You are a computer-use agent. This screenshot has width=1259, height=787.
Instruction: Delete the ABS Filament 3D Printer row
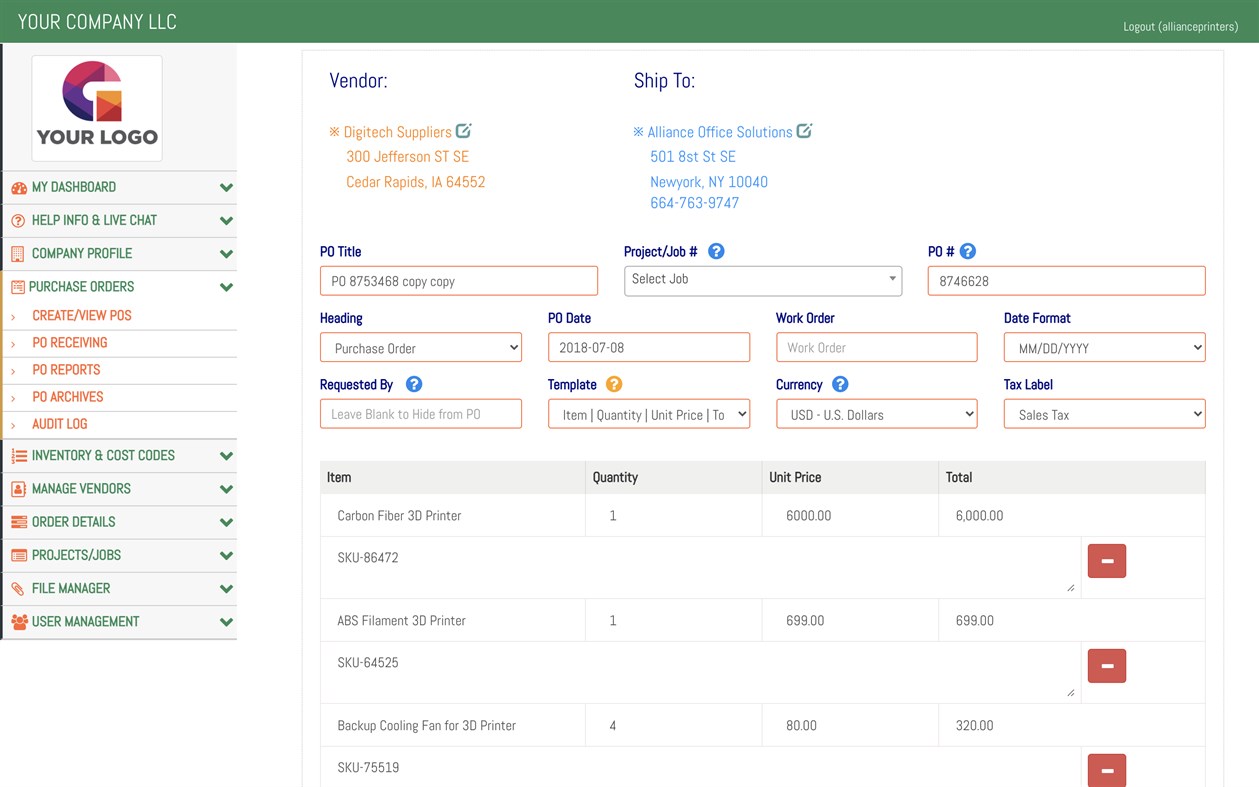1106,665
